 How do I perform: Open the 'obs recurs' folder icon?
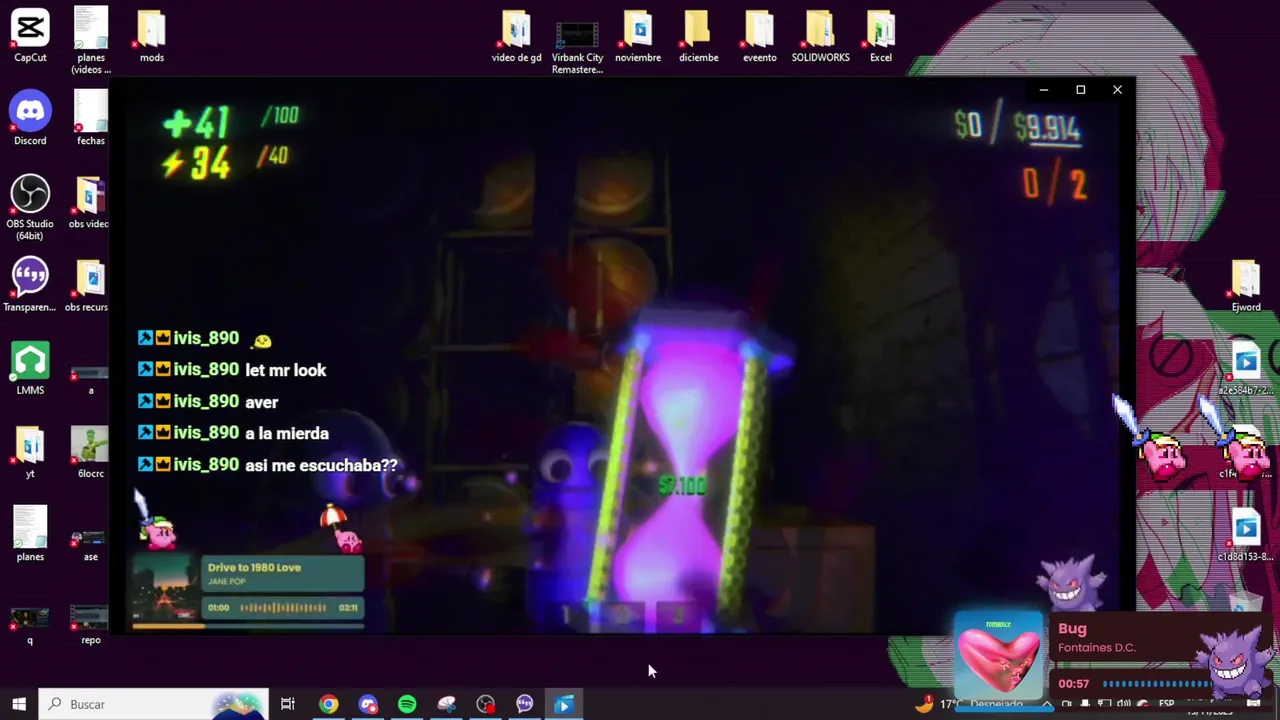pos(89,285)
